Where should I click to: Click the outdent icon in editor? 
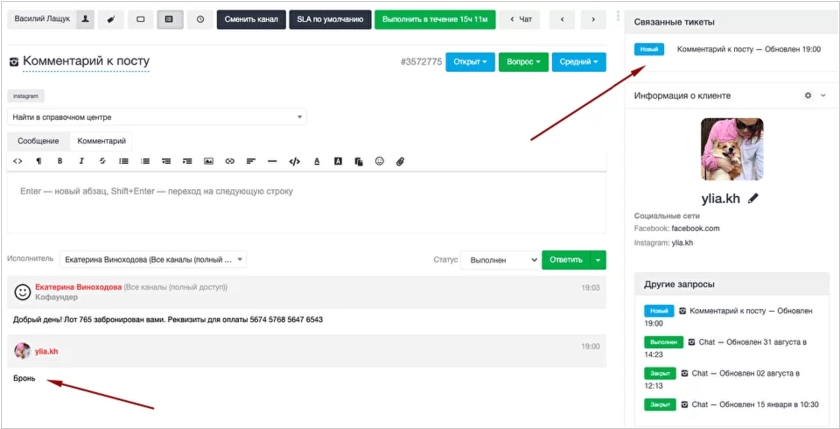pyautogui.click(x=166, y=161)
